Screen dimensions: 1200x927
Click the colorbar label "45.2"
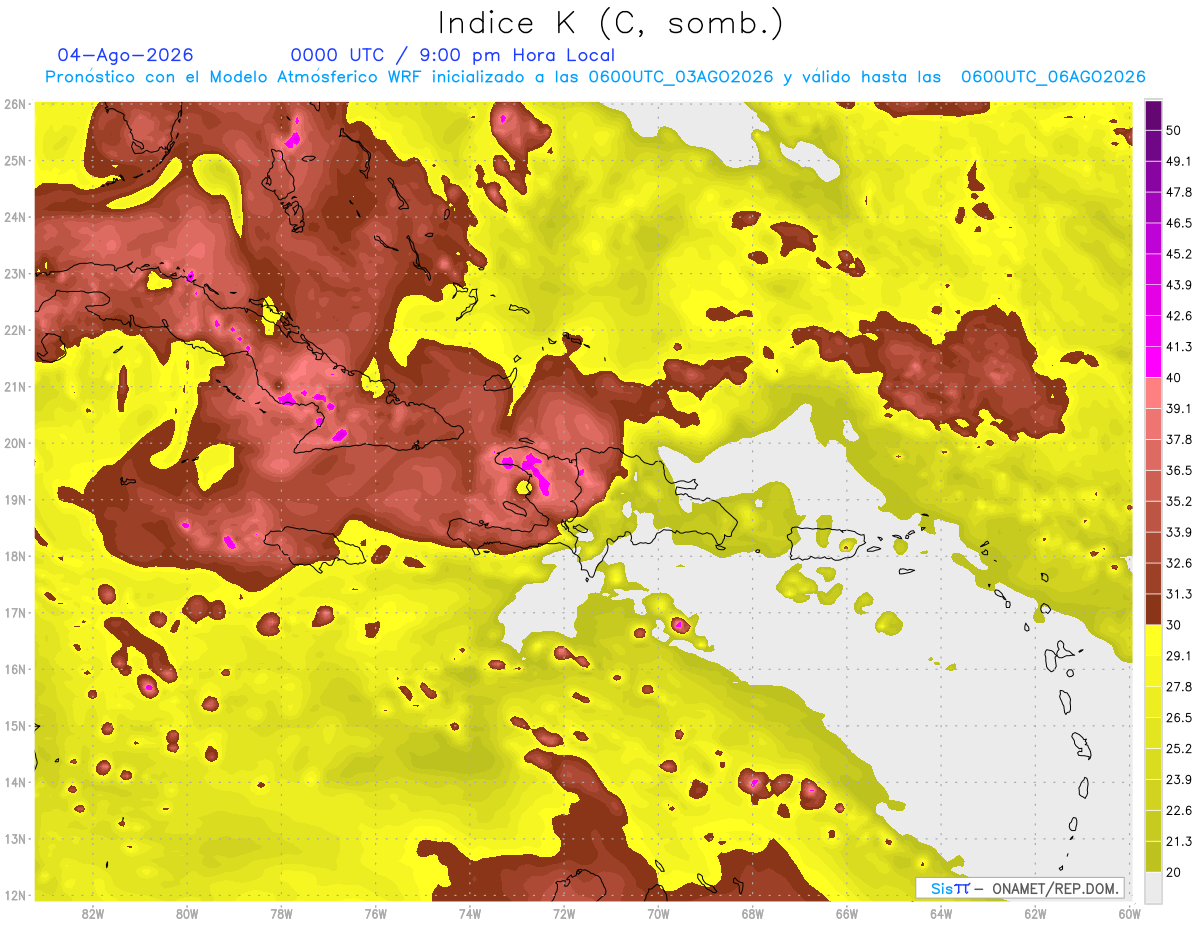pos(1178,254)
